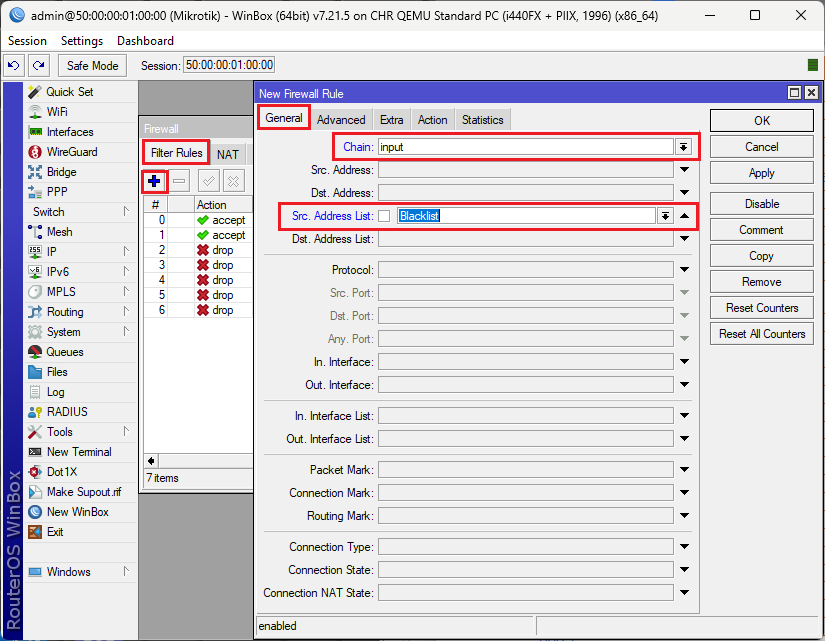Expand the Packet Mark field
825x641 pixels.
(x=685, y=469)
